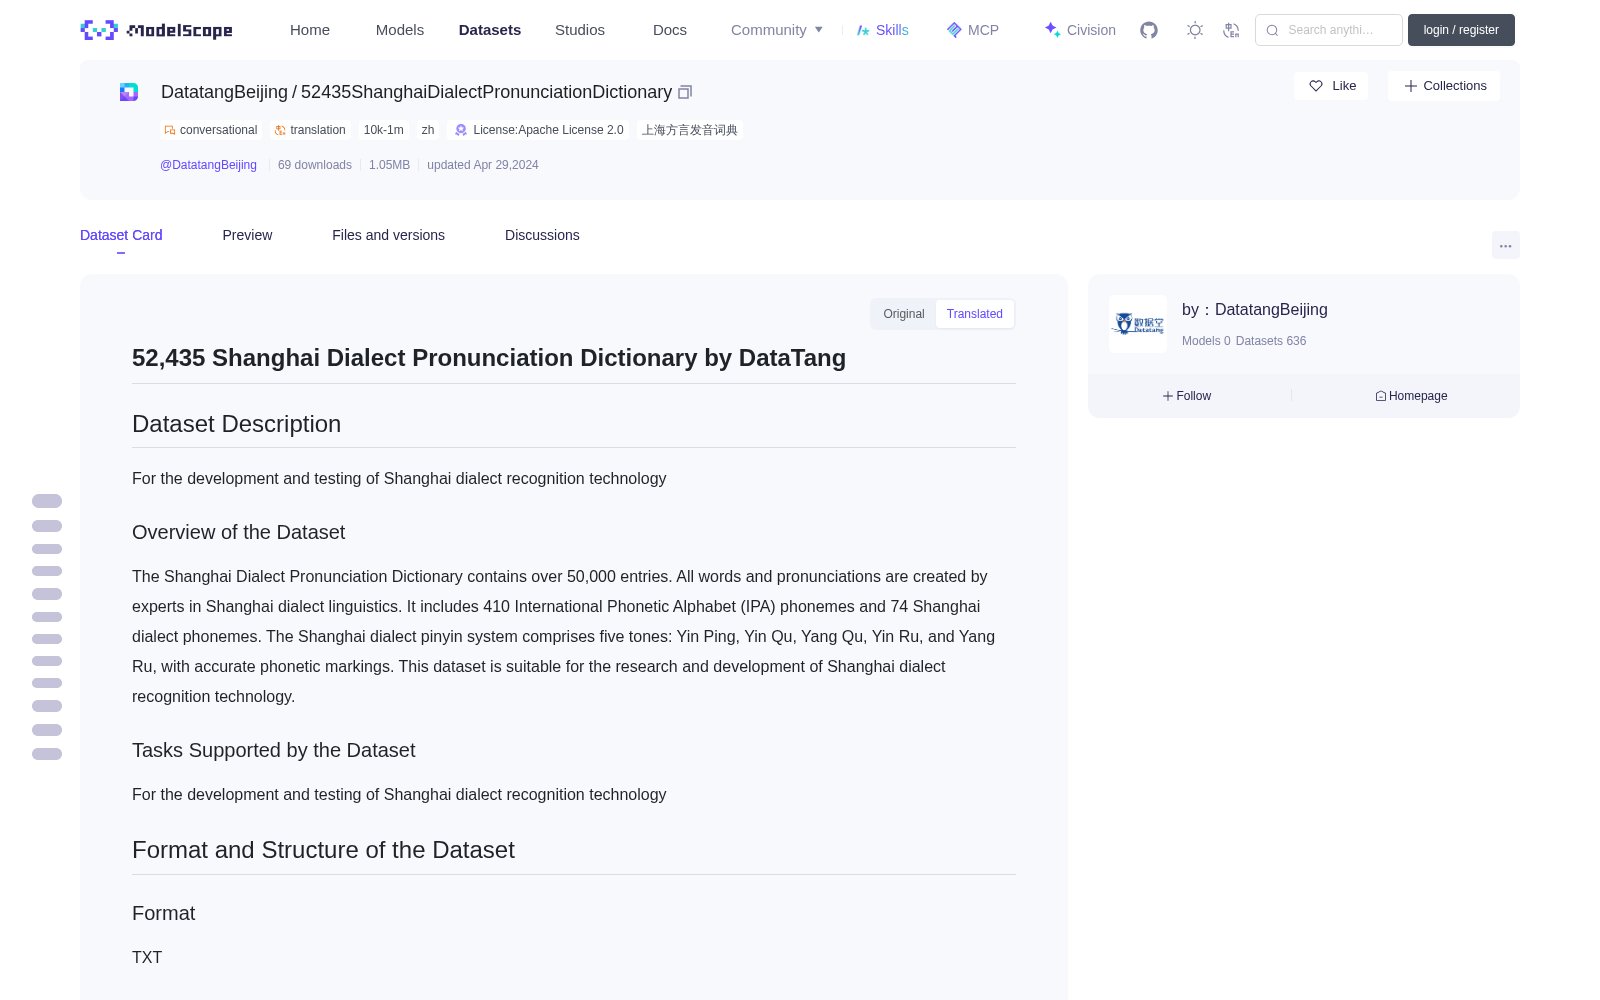
Task: Toggle the light/dark theme sun icon
Action: click(1194, 30)
